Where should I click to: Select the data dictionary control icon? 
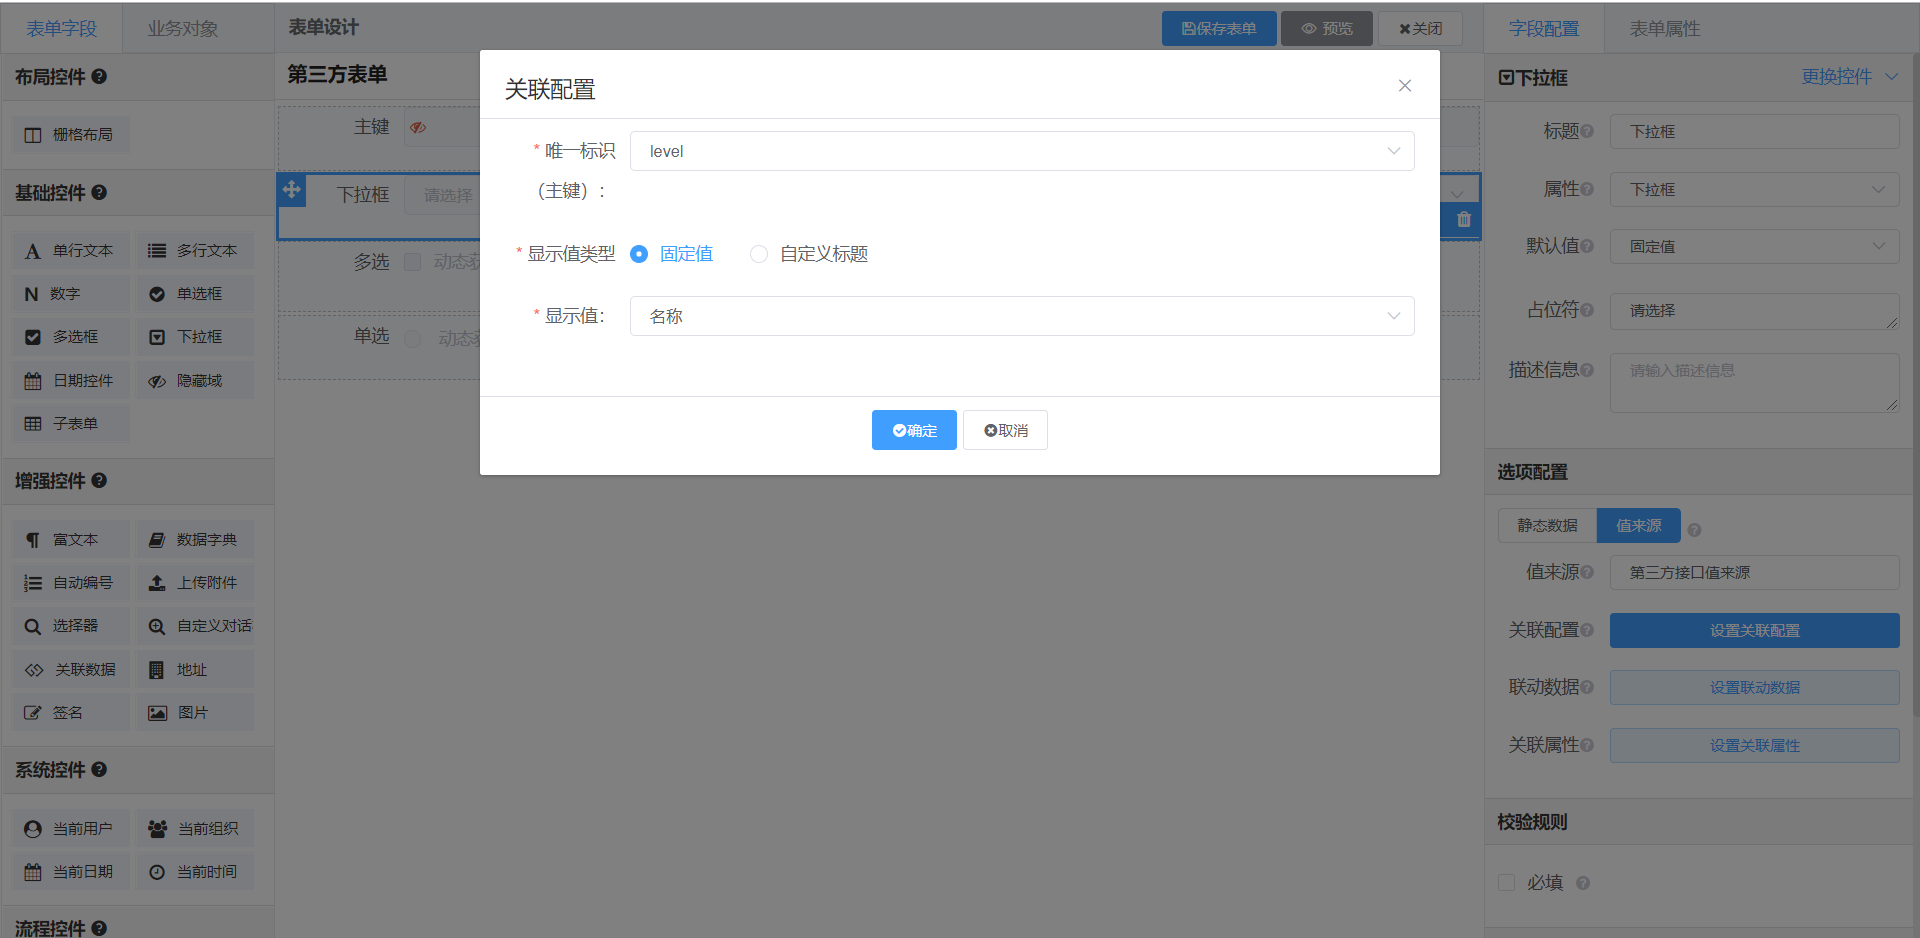click(x=157, y=540)
